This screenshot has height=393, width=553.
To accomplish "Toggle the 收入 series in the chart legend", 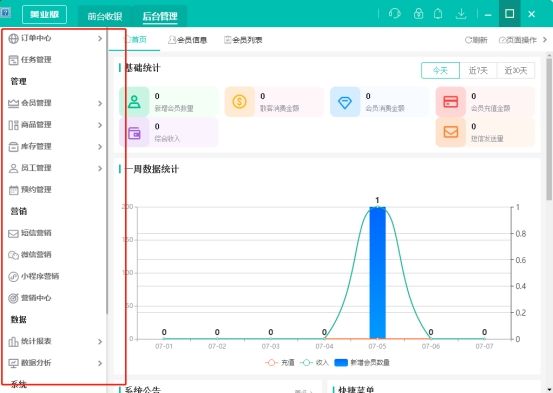I will click(315, 363).
